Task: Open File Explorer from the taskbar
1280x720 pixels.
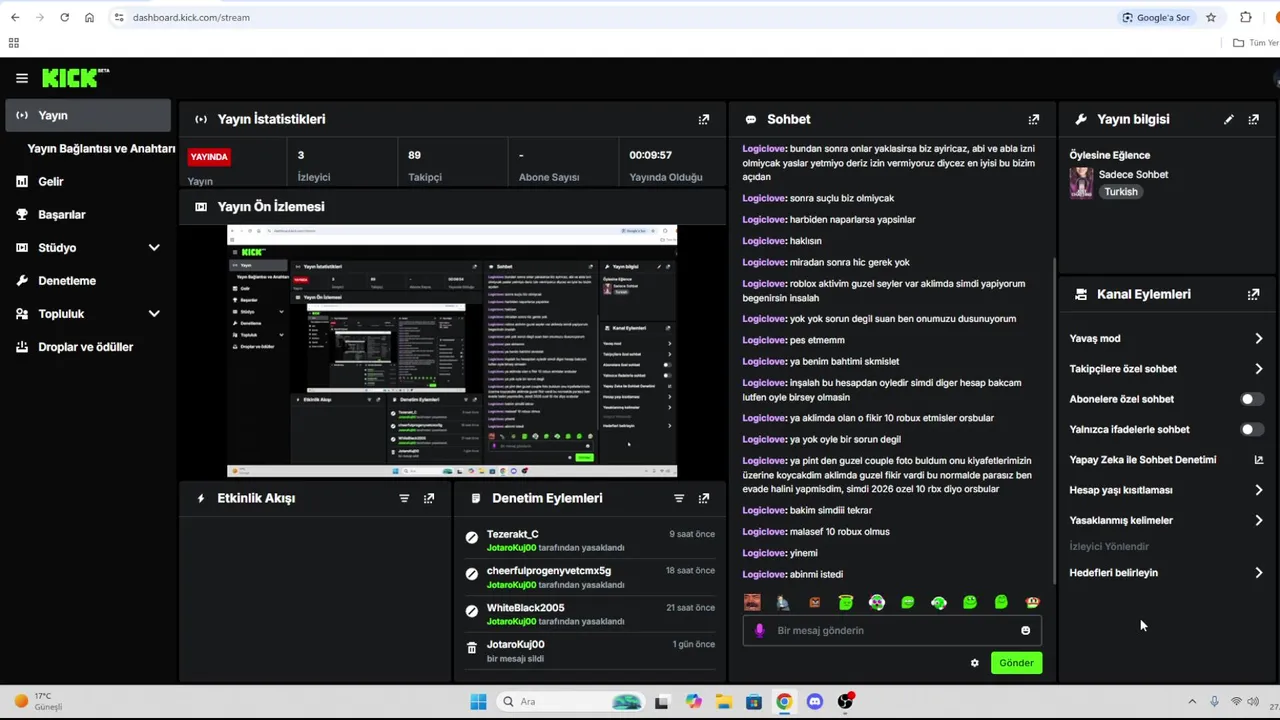Action: coord(723,702)
